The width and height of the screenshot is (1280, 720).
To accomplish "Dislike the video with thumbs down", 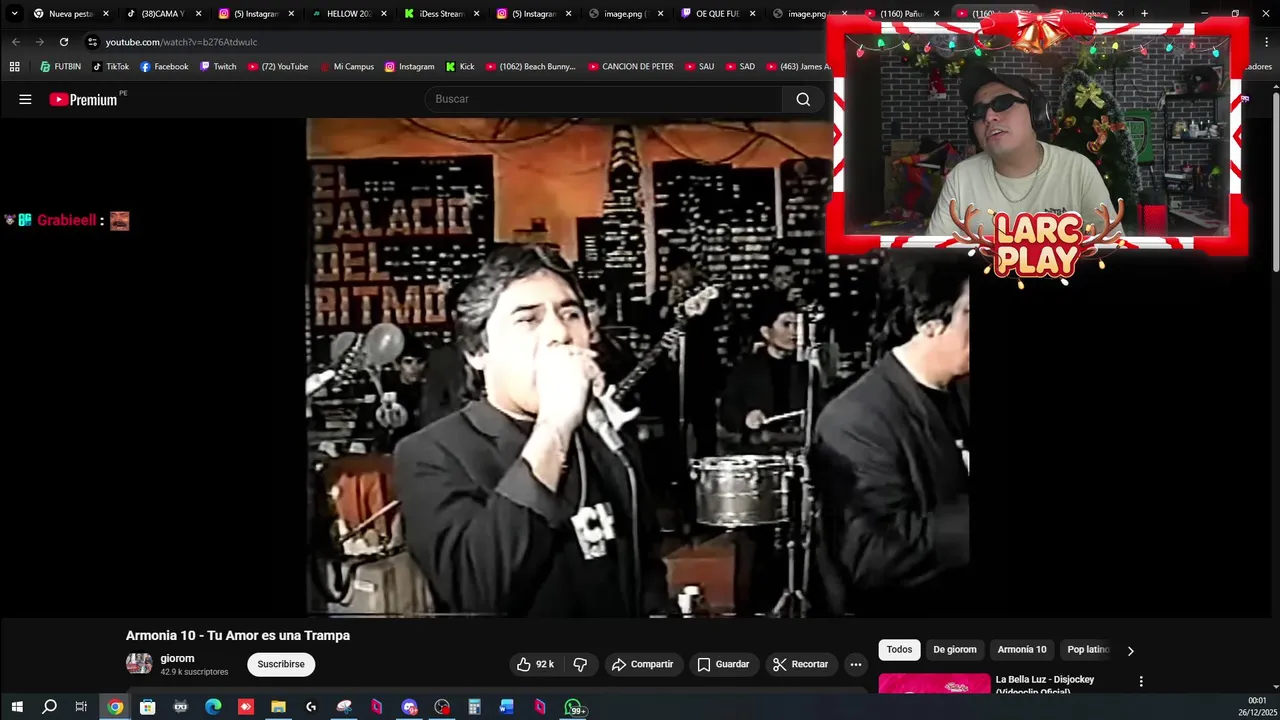I will [x=580, y=664].
